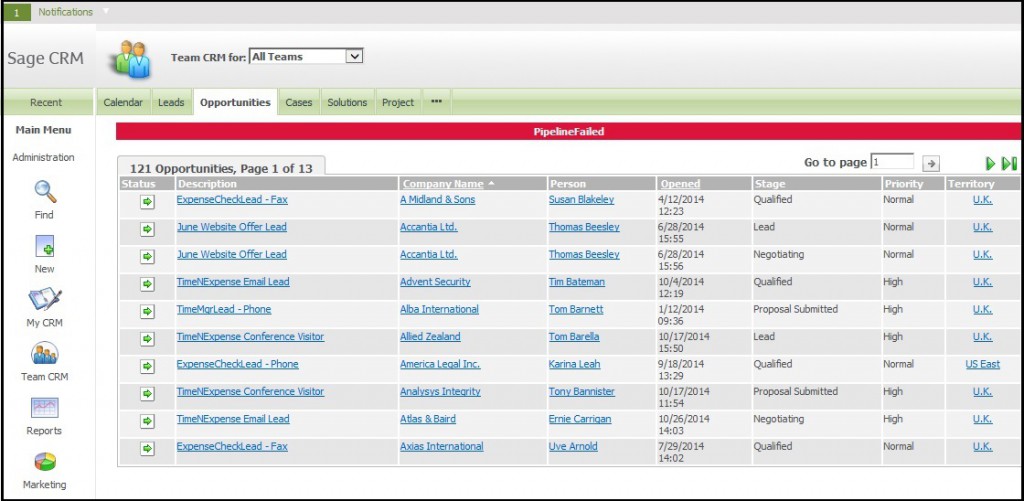
Task: Sort by the Company Name column
Action: 443,184
